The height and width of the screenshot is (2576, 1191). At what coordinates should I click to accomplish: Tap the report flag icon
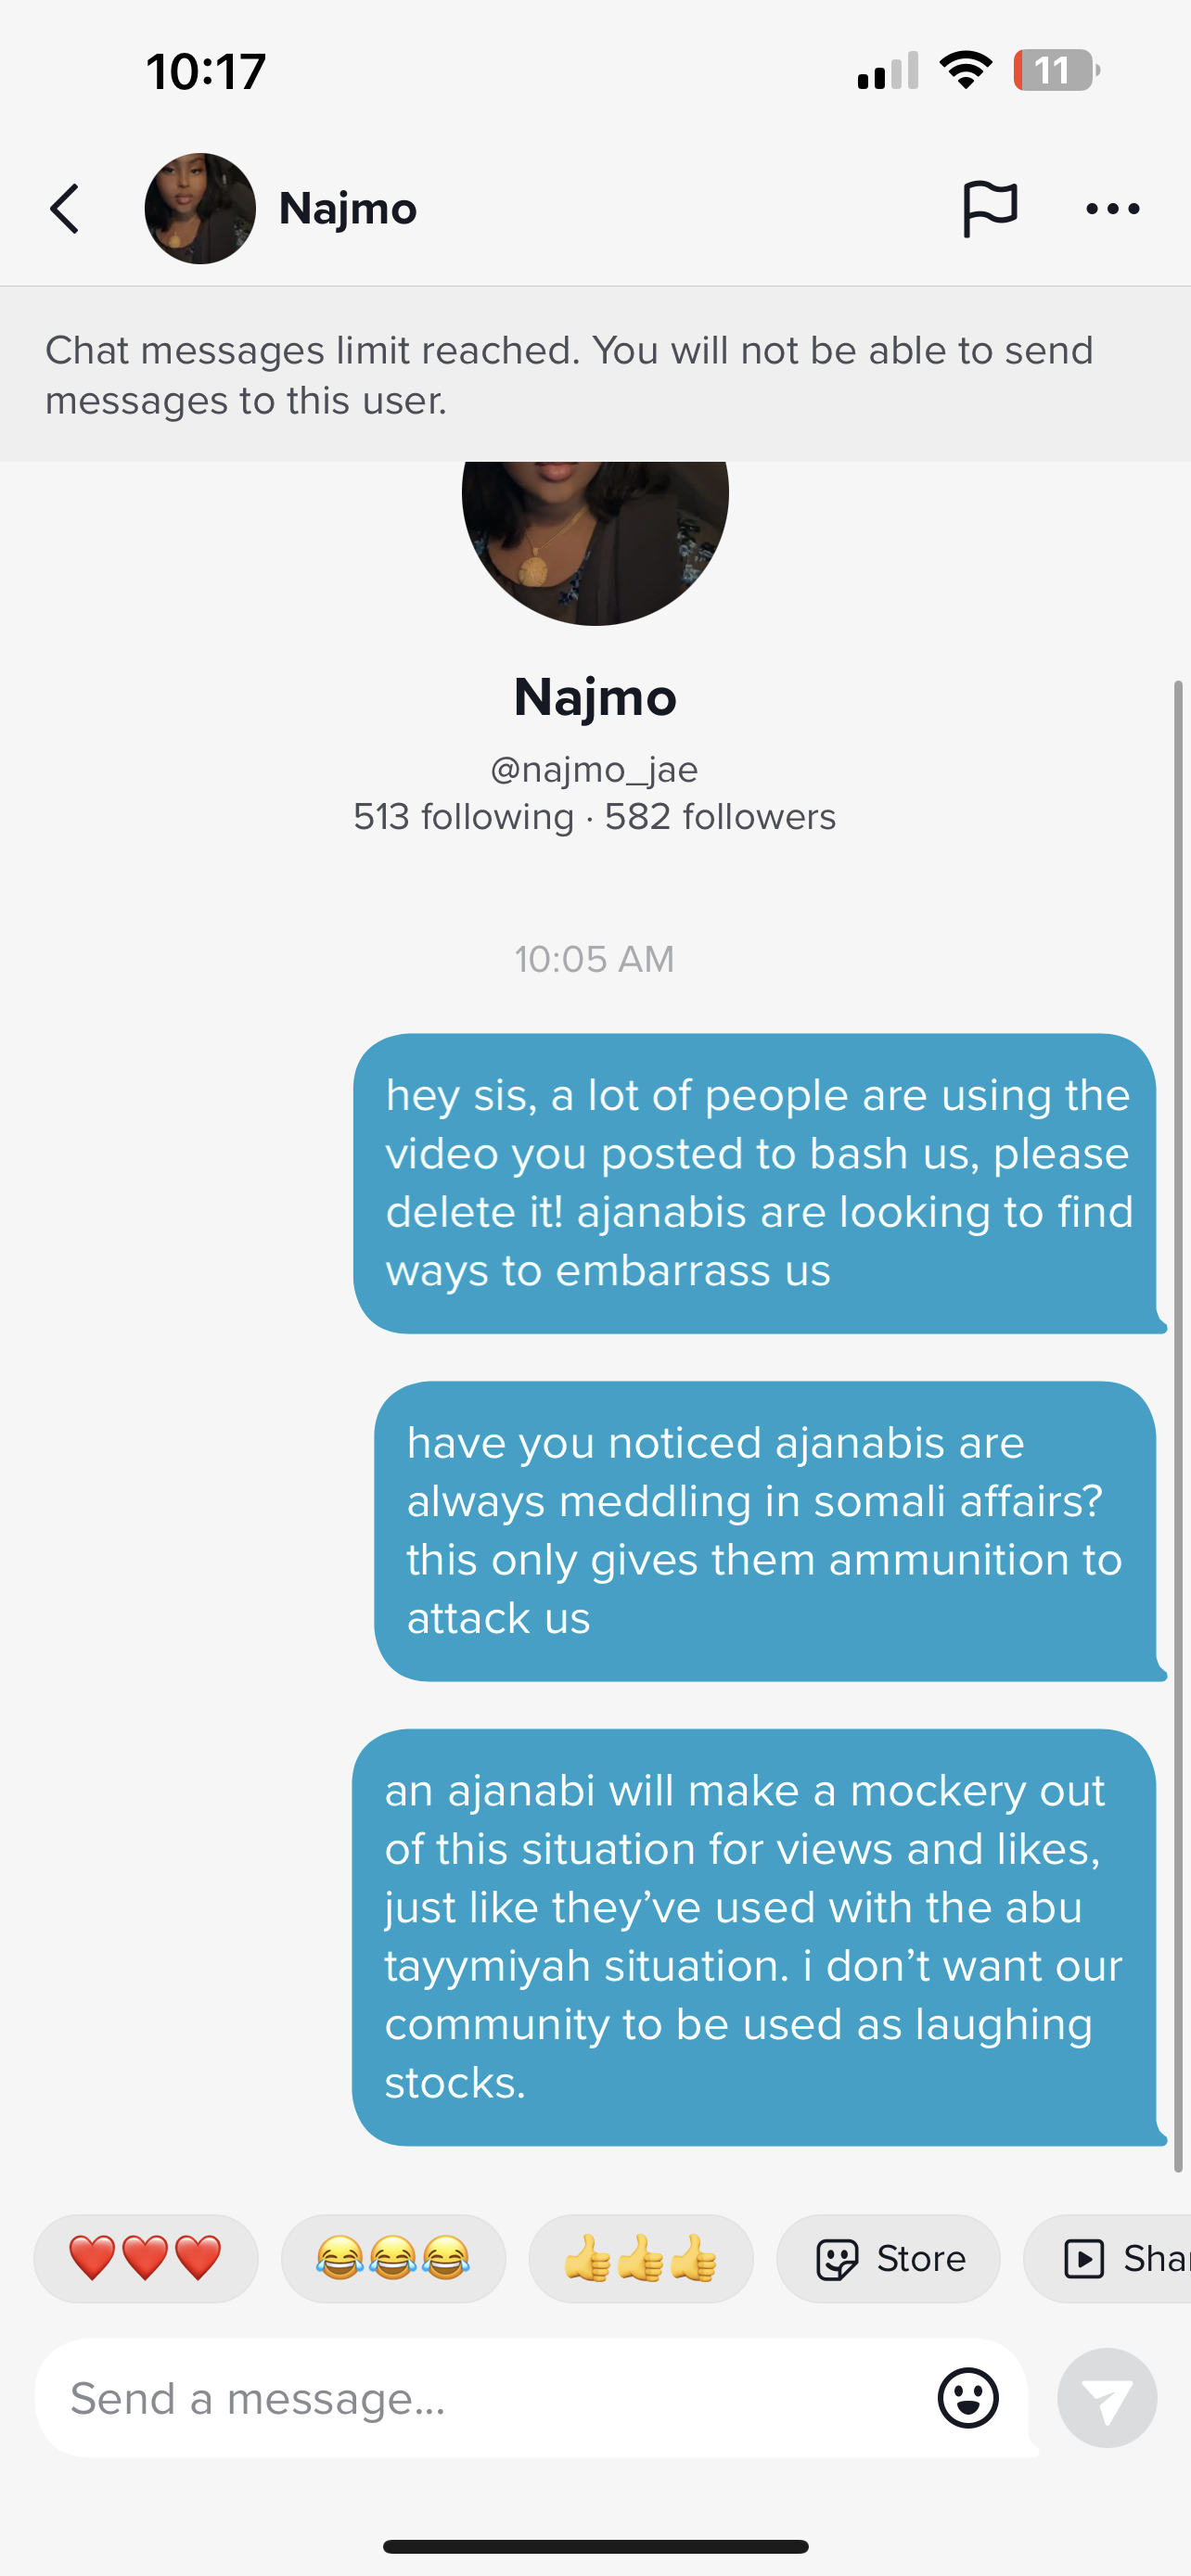[989, 209]
